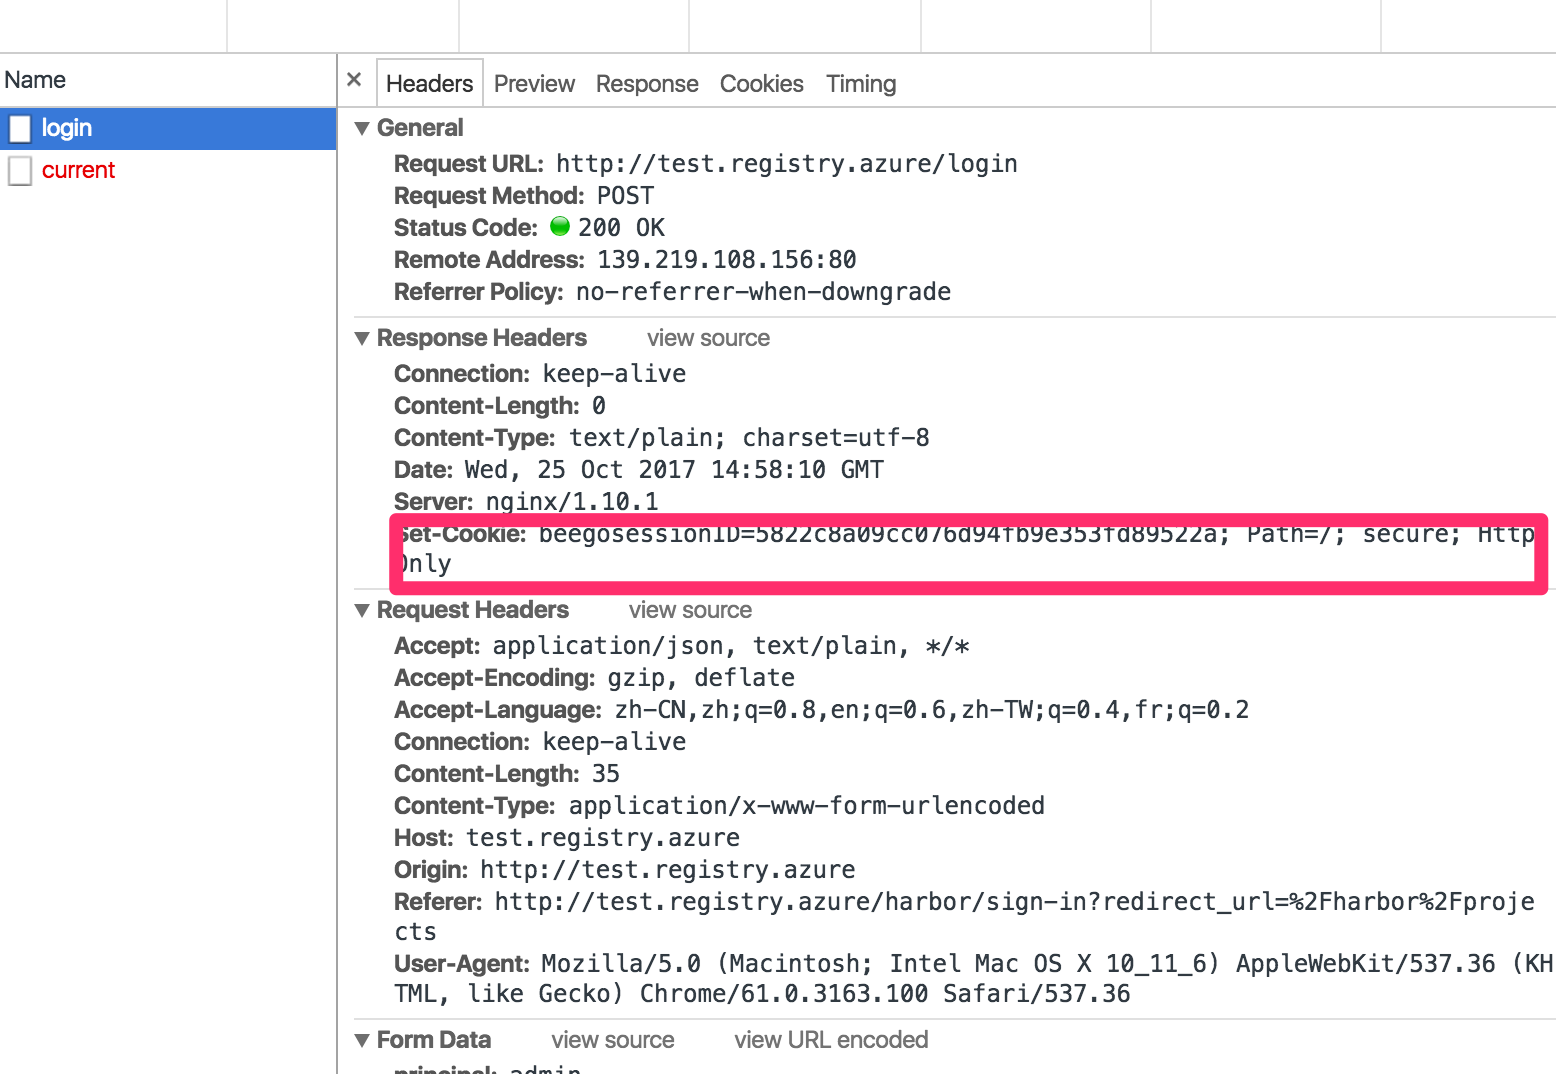View source of Form Data
Image resolution: width=1556 pixels, height=1074 pixels.
(x=613, y=1040)
